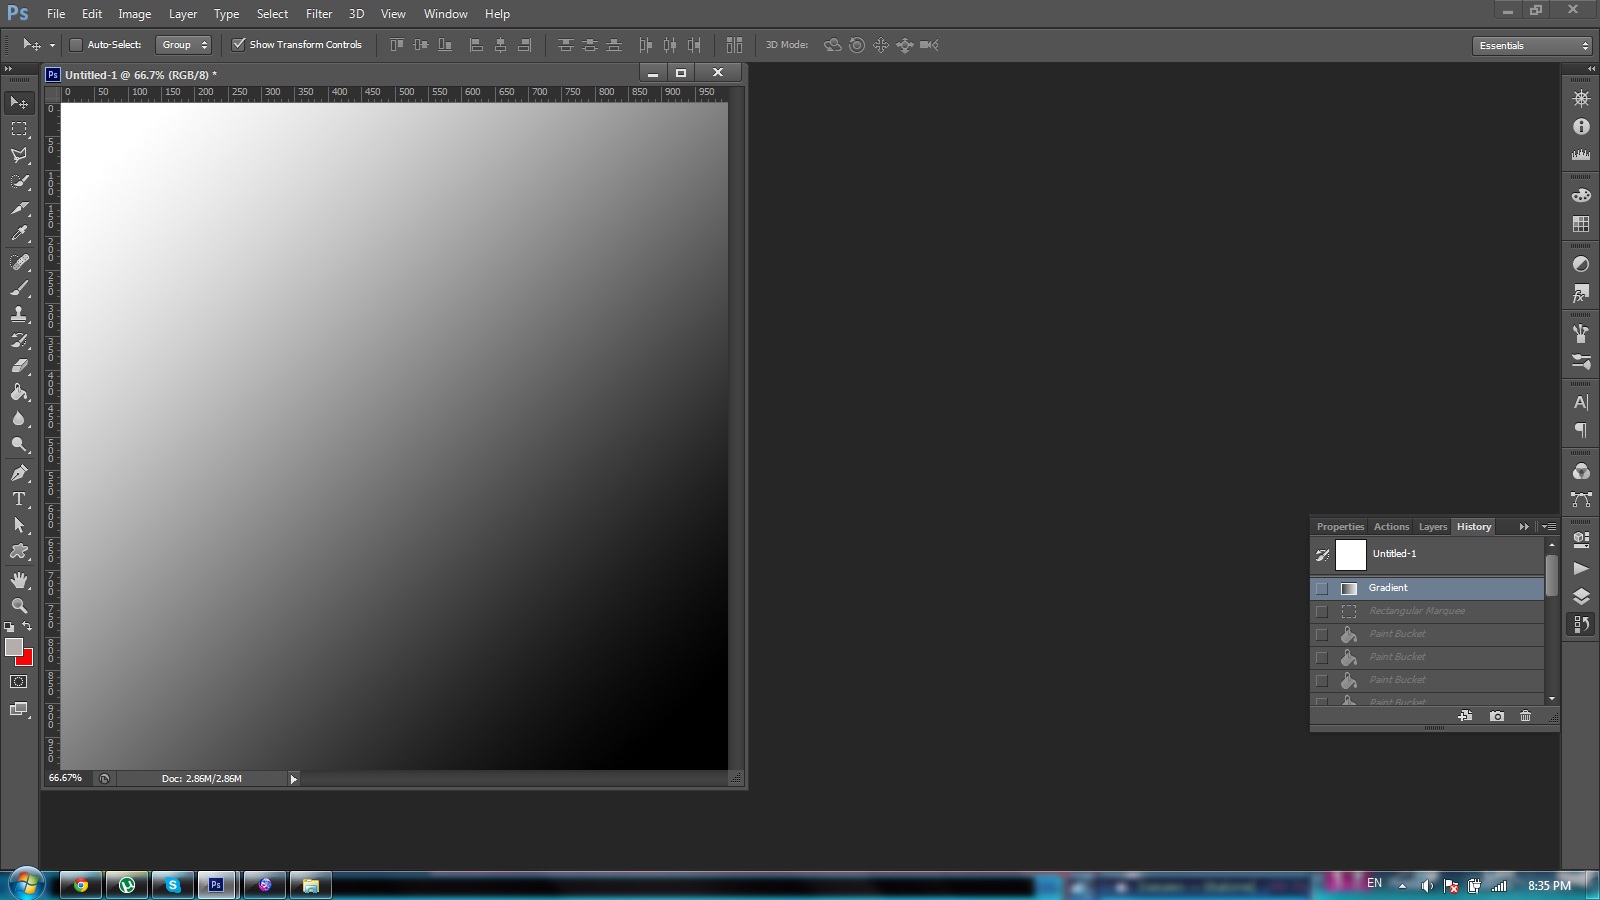Select the Zoom tool

[19, 606]
